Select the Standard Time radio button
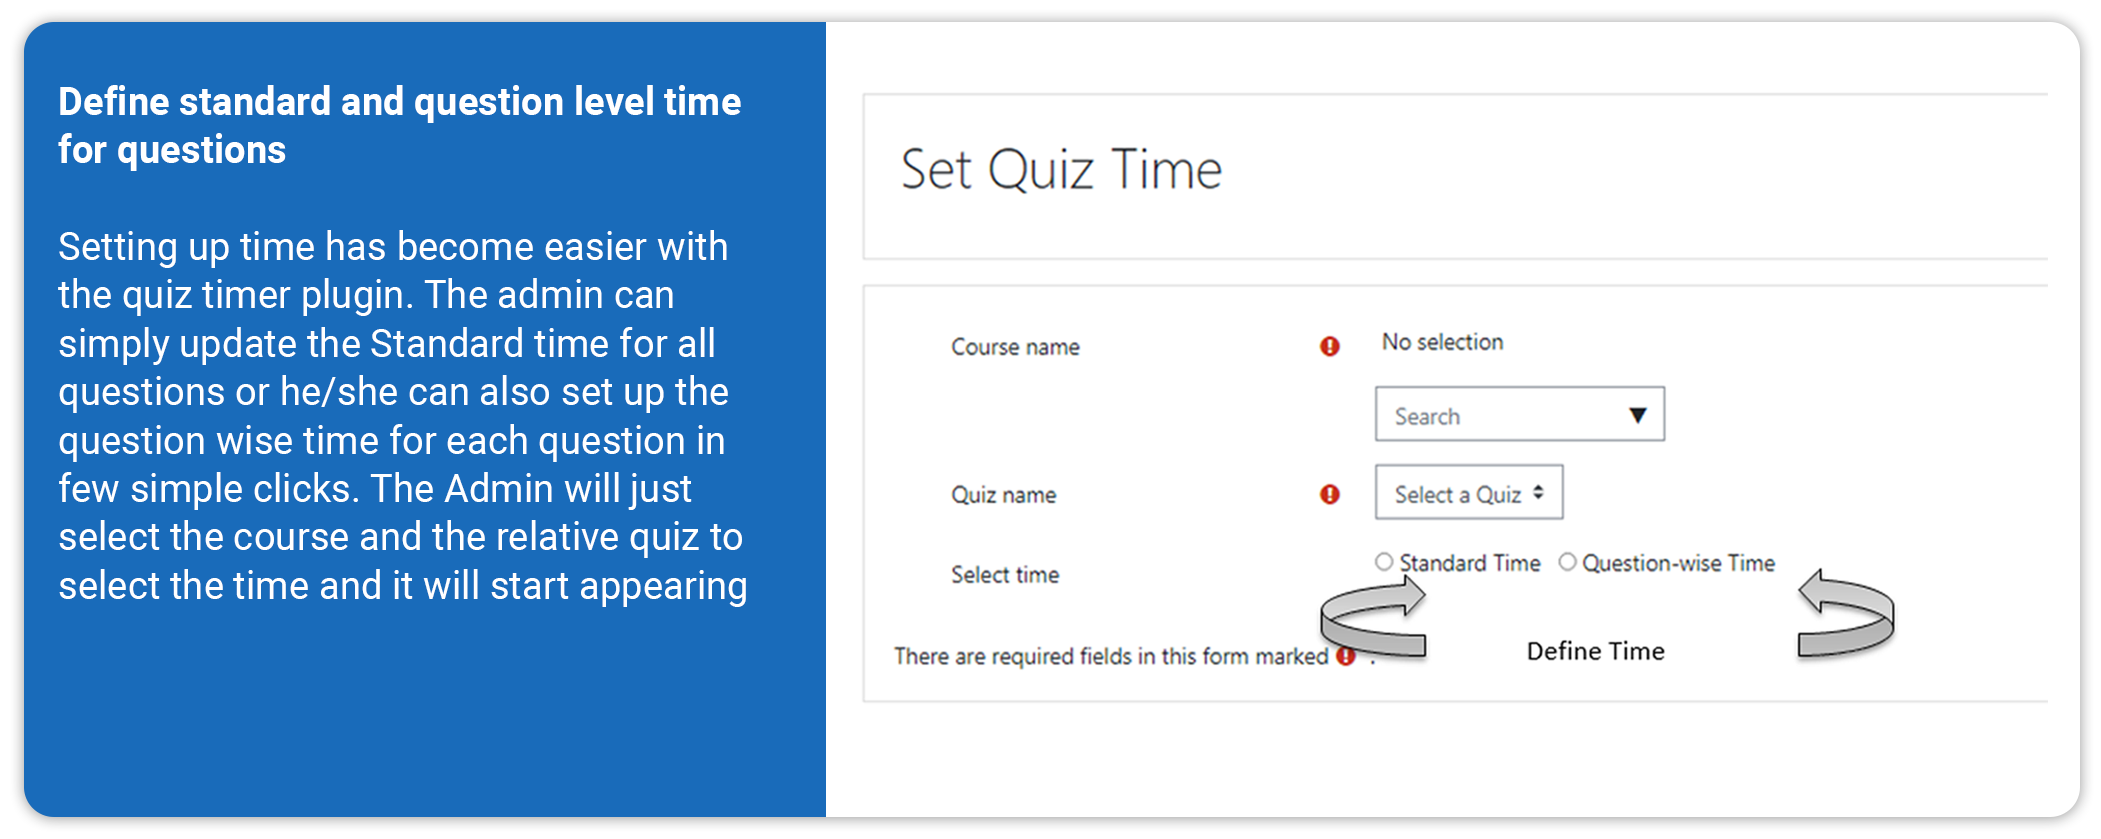This screenshot has height=839, width=2101. [1384, 562]
